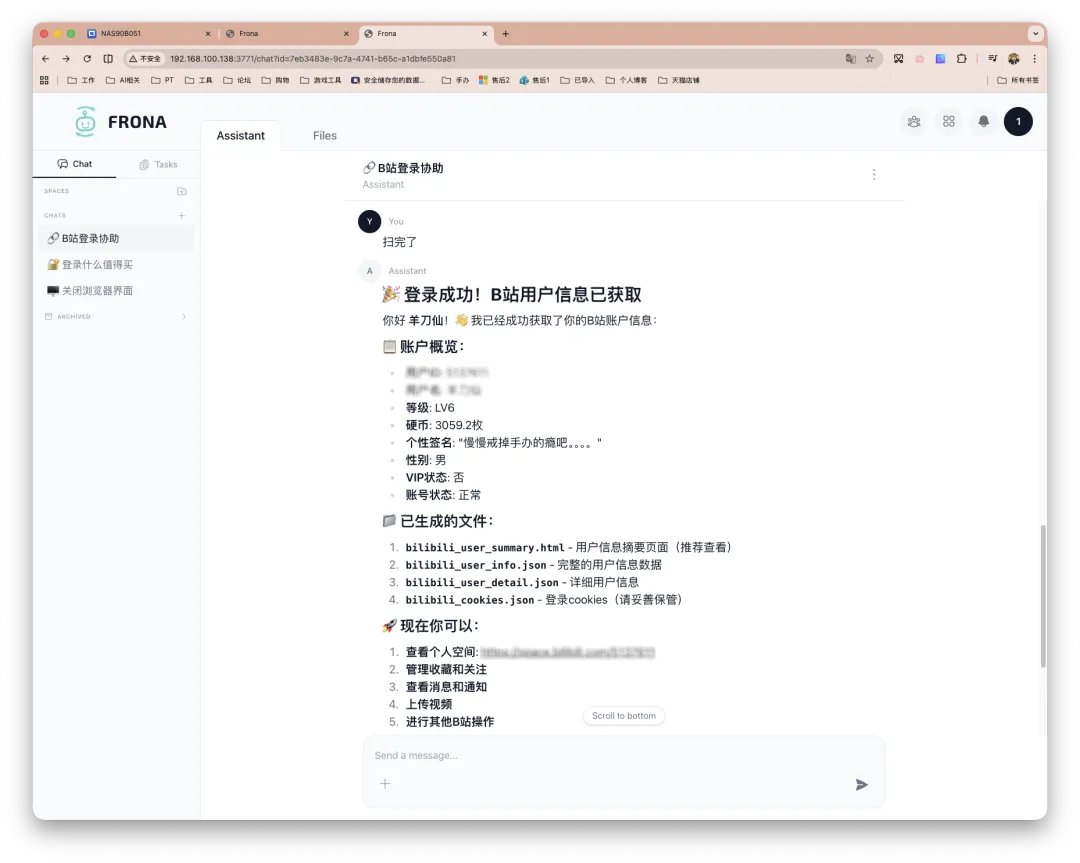Open the blurred personal space link

click(567, 652)
